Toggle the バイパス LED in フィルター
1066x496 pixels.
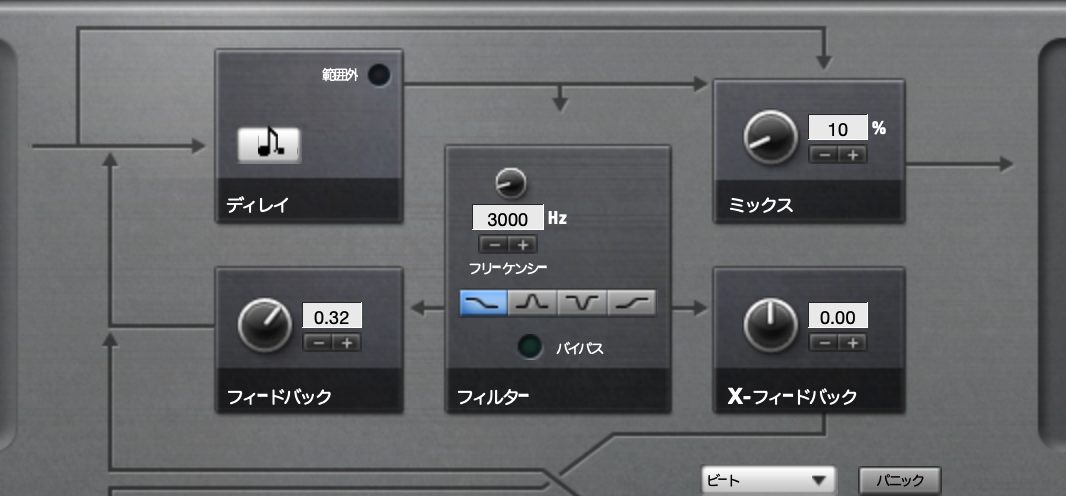tap(530, 347)
